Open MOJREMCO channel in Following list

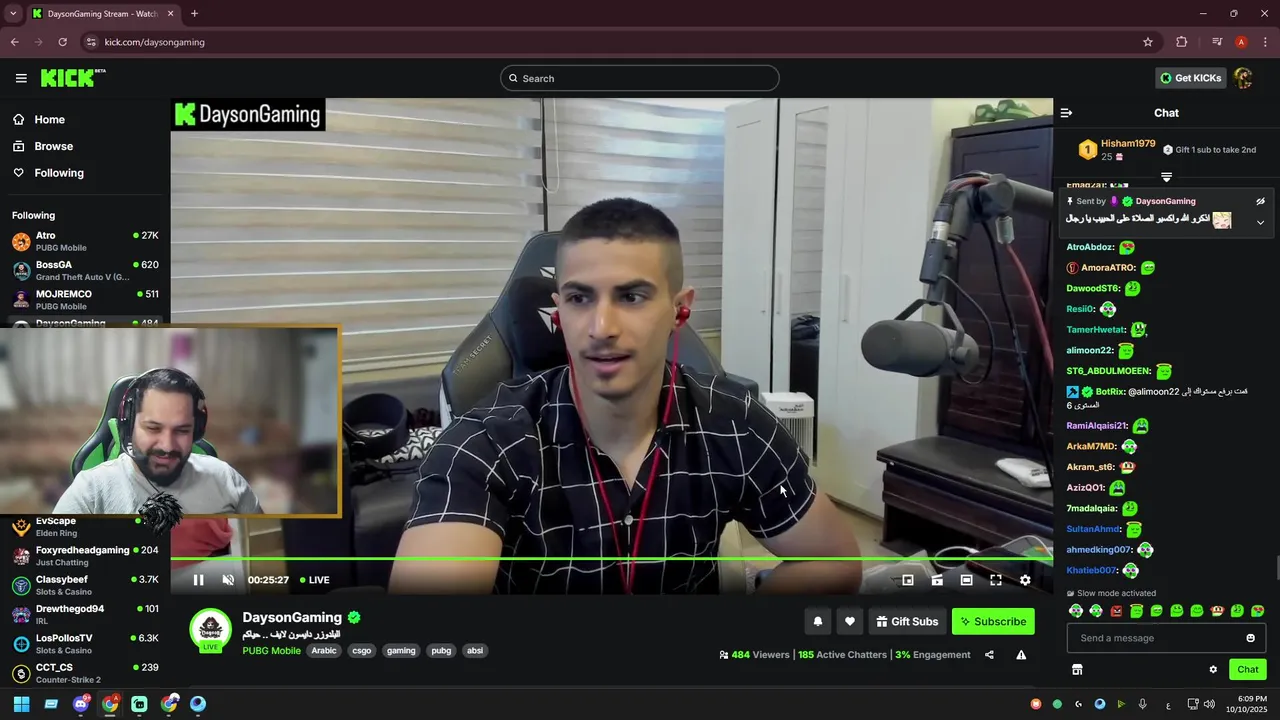pyautogui.click(x=84, y=300)
